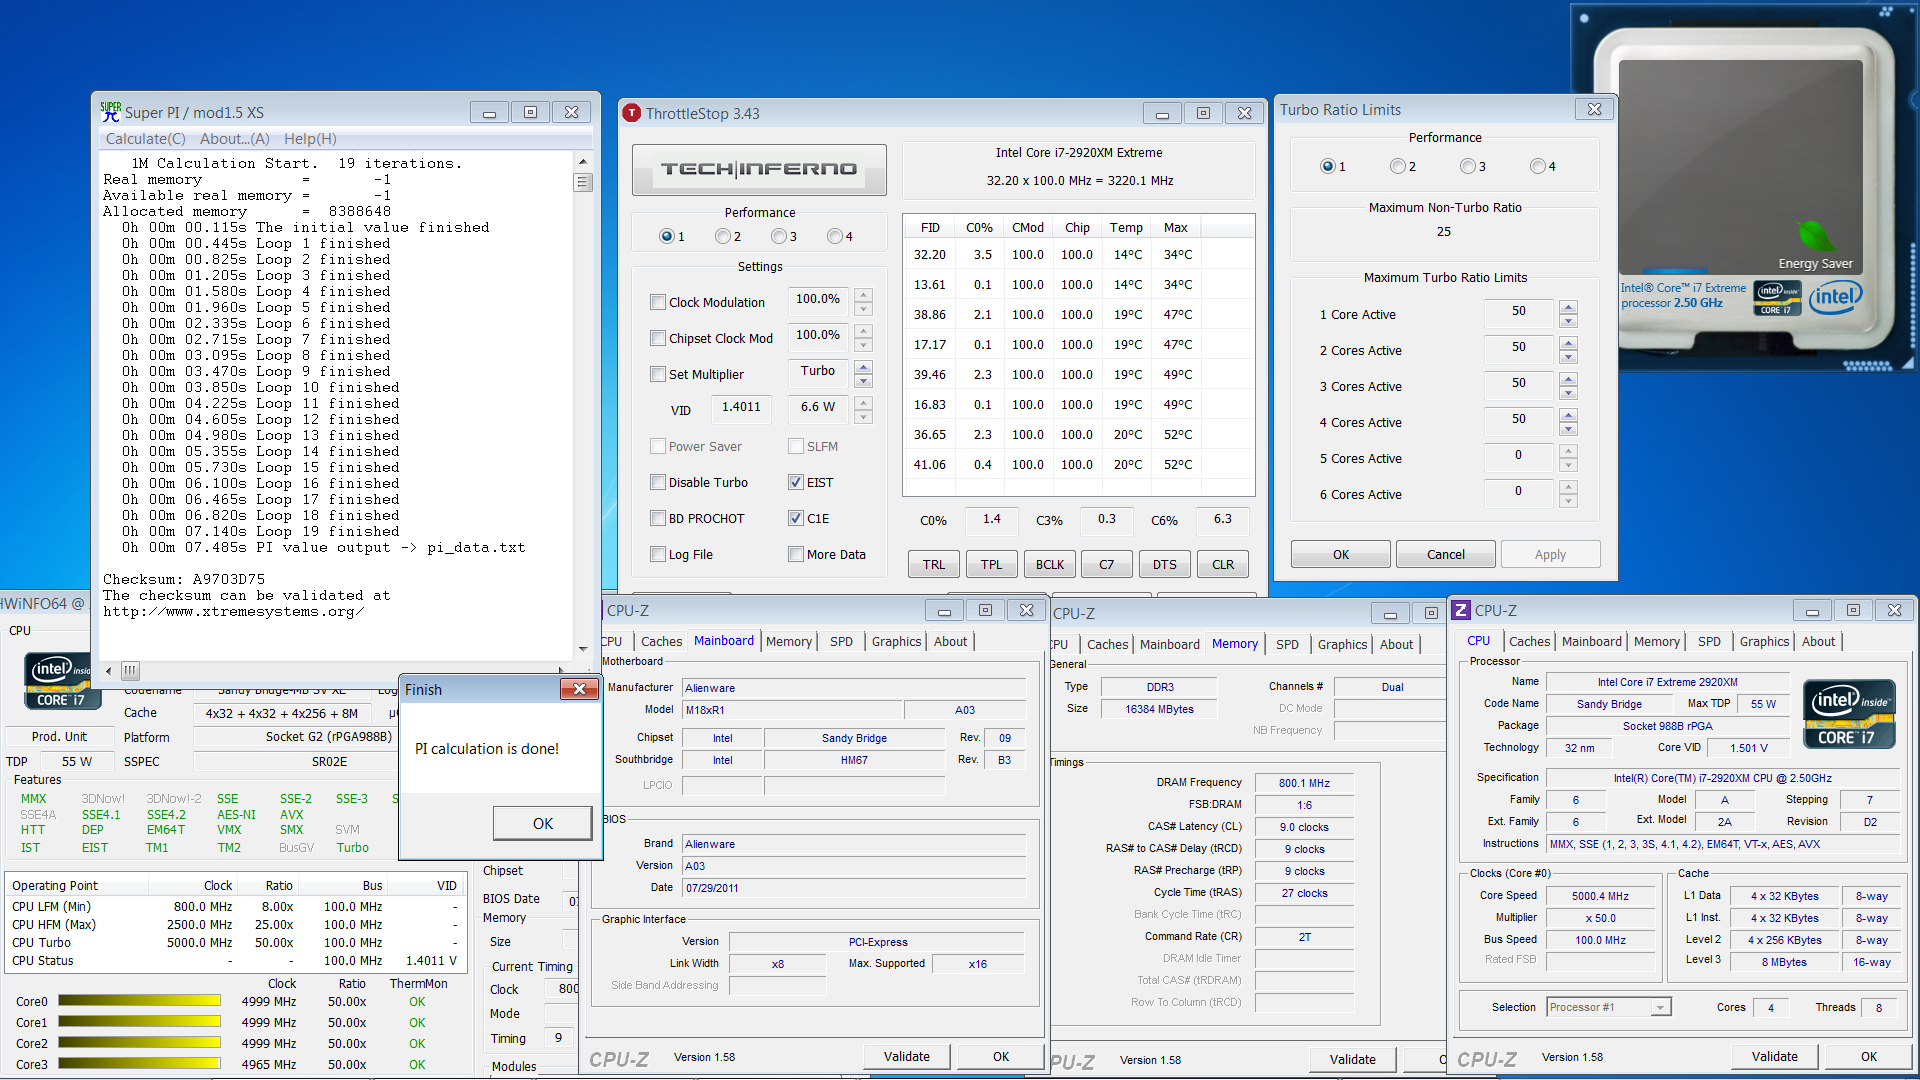The height and width of the screenshot is (1080, 1920).
Task: Enable the More Data checkbox
Action: coord(796,554)
